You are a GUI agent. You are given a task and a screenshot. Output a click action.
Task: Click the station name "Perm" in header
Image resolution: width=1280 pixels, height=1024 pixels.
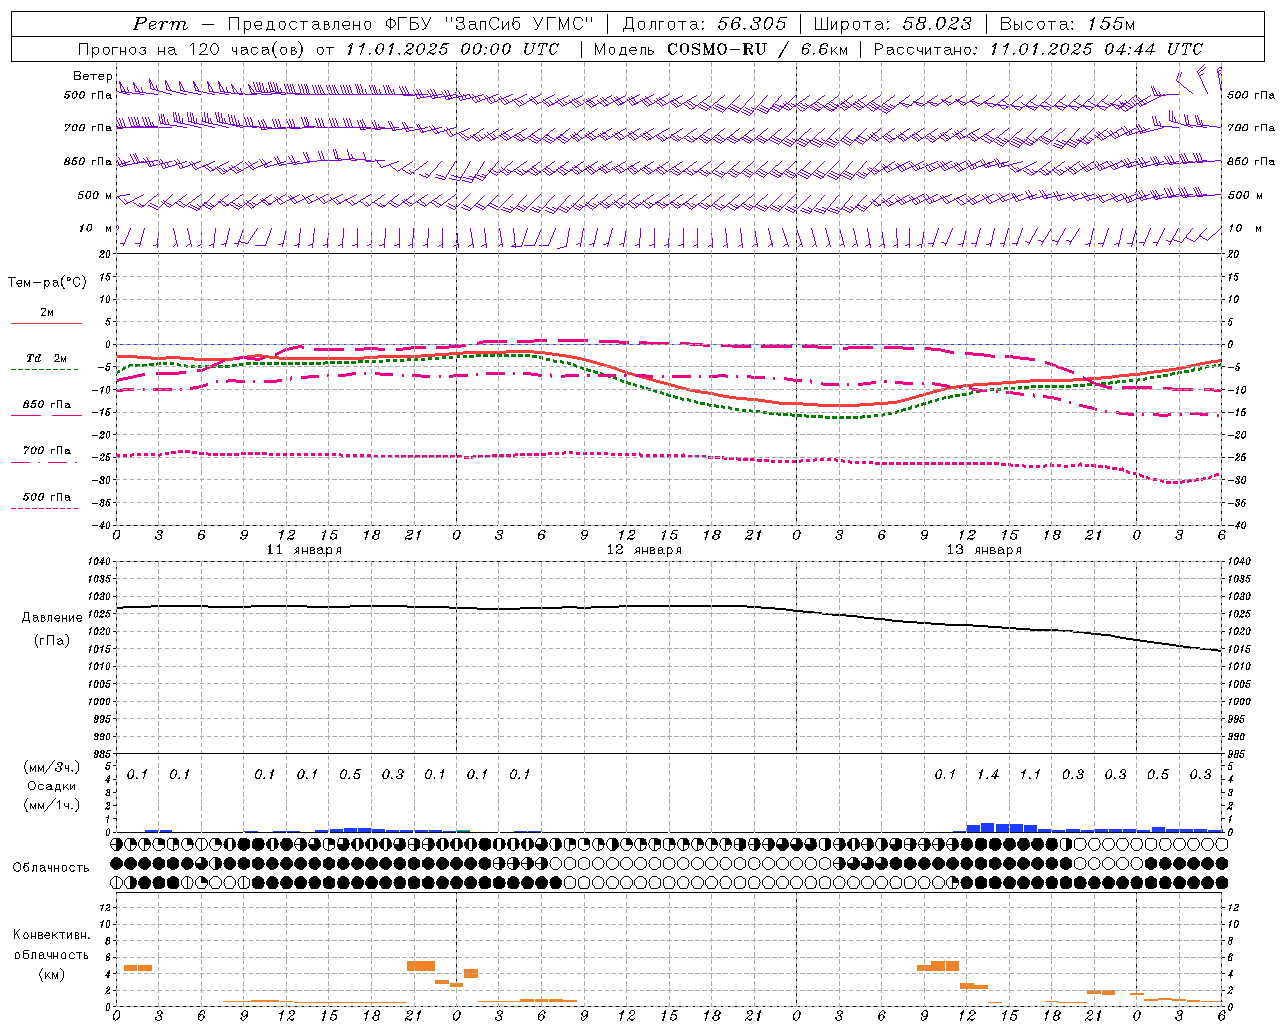[160, 24]
